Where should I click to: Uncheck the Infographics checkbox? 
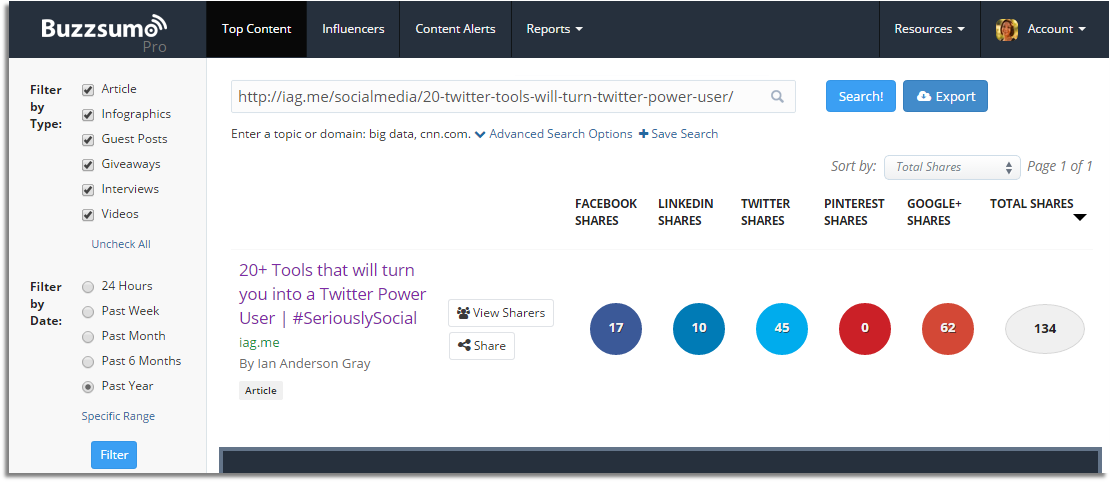(x=88, y=115)
